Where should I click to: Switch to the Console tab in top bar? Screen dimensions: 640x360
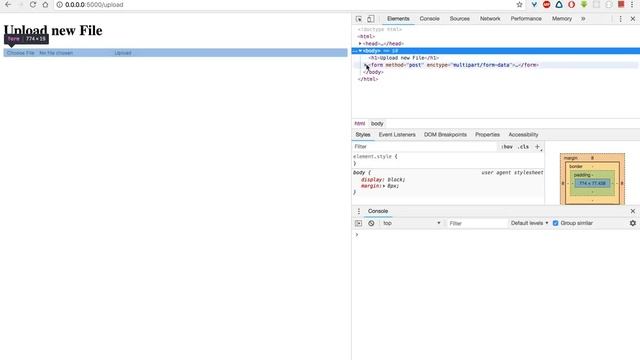429,19
